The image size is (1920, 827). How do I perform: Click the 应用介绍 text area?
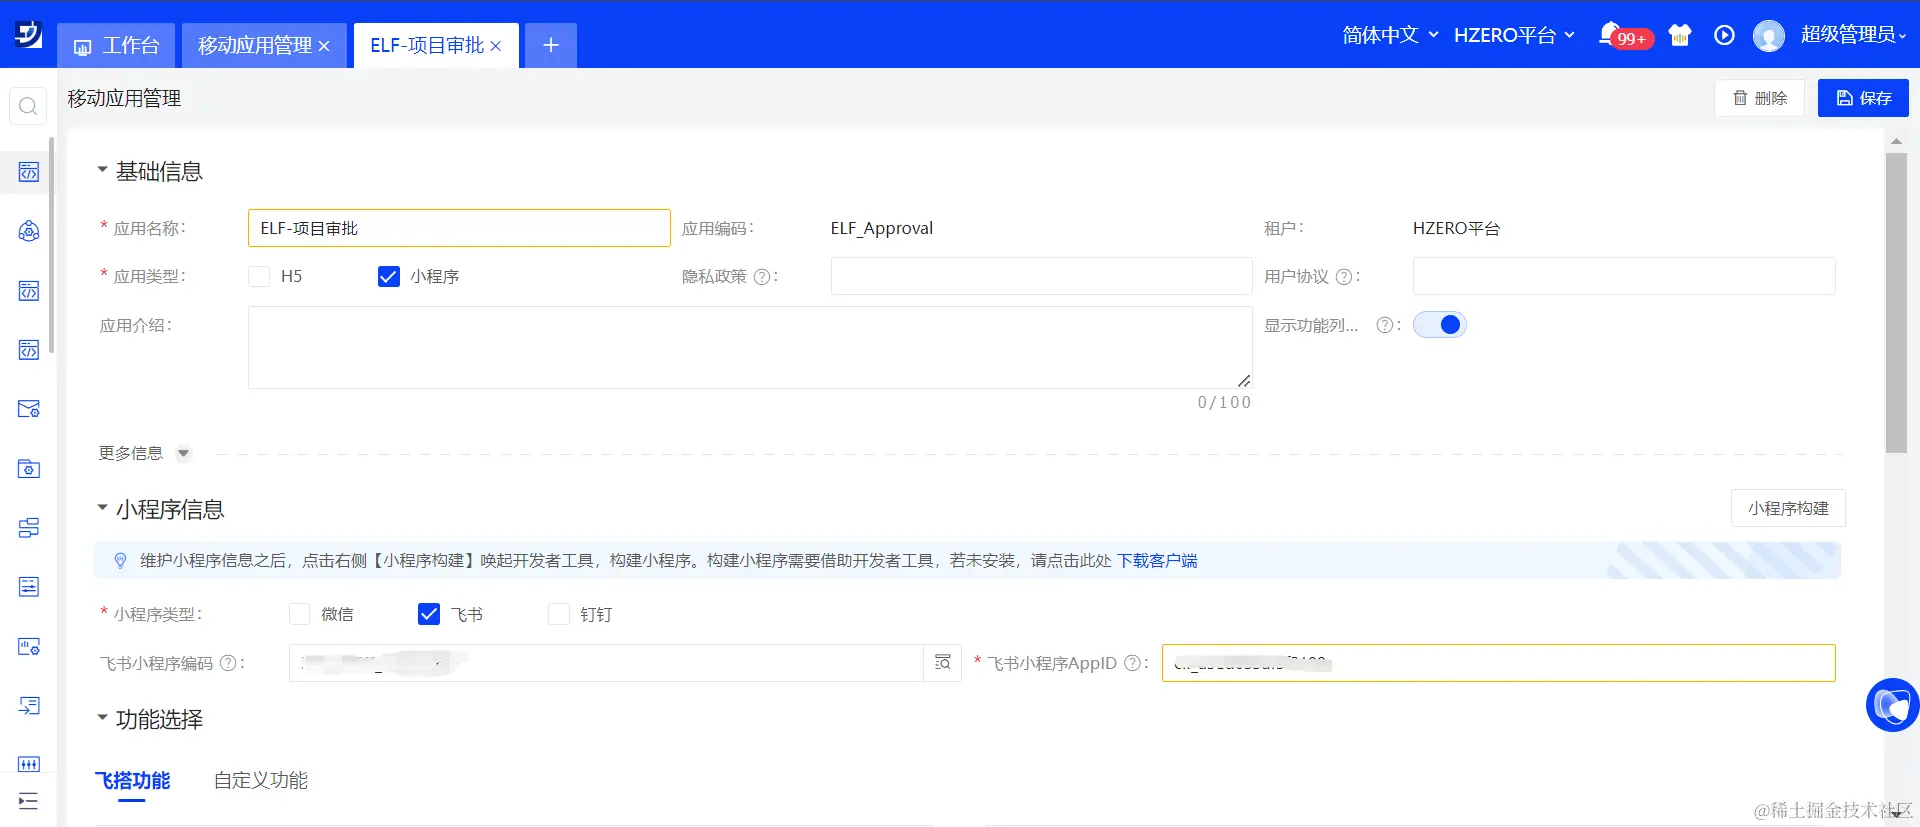tap(750, 347)
